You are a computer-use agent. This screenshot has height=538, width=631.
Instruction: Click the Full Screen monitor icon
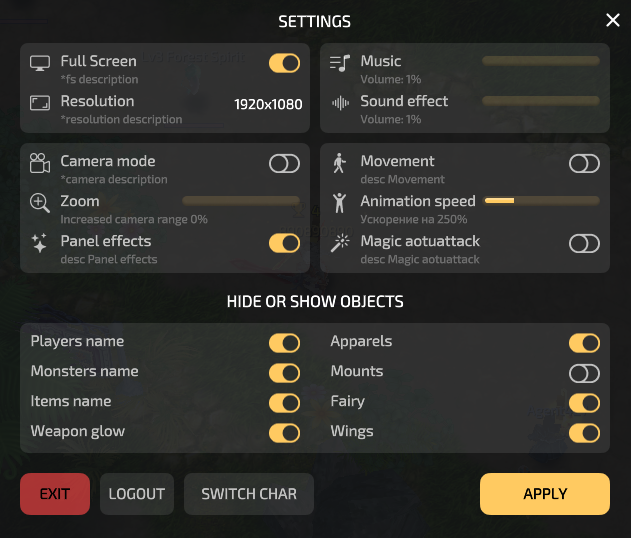point(40,63)
